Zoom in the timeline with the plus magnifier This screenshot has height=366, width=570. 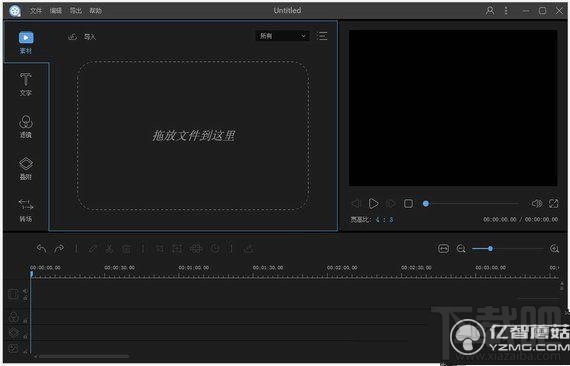pyautogui.click(x=554, y=249)
